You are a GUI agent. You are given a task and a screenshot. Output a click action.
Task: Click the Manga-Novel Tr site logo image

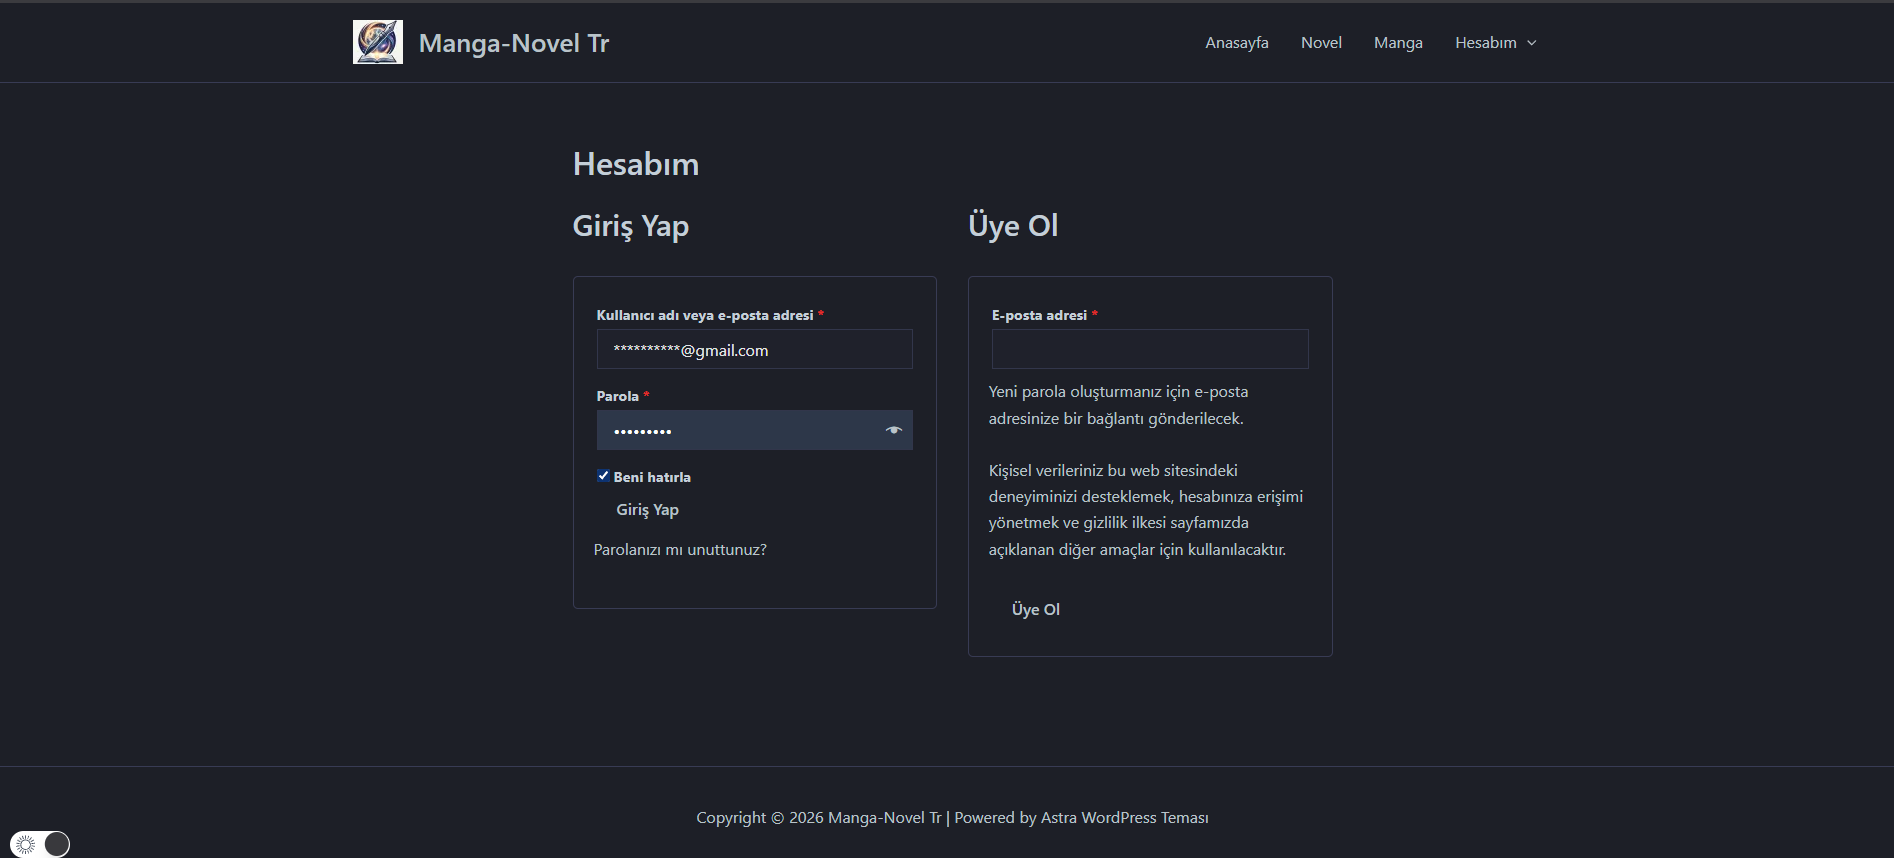pyautogui.click(x=378, y=42)
